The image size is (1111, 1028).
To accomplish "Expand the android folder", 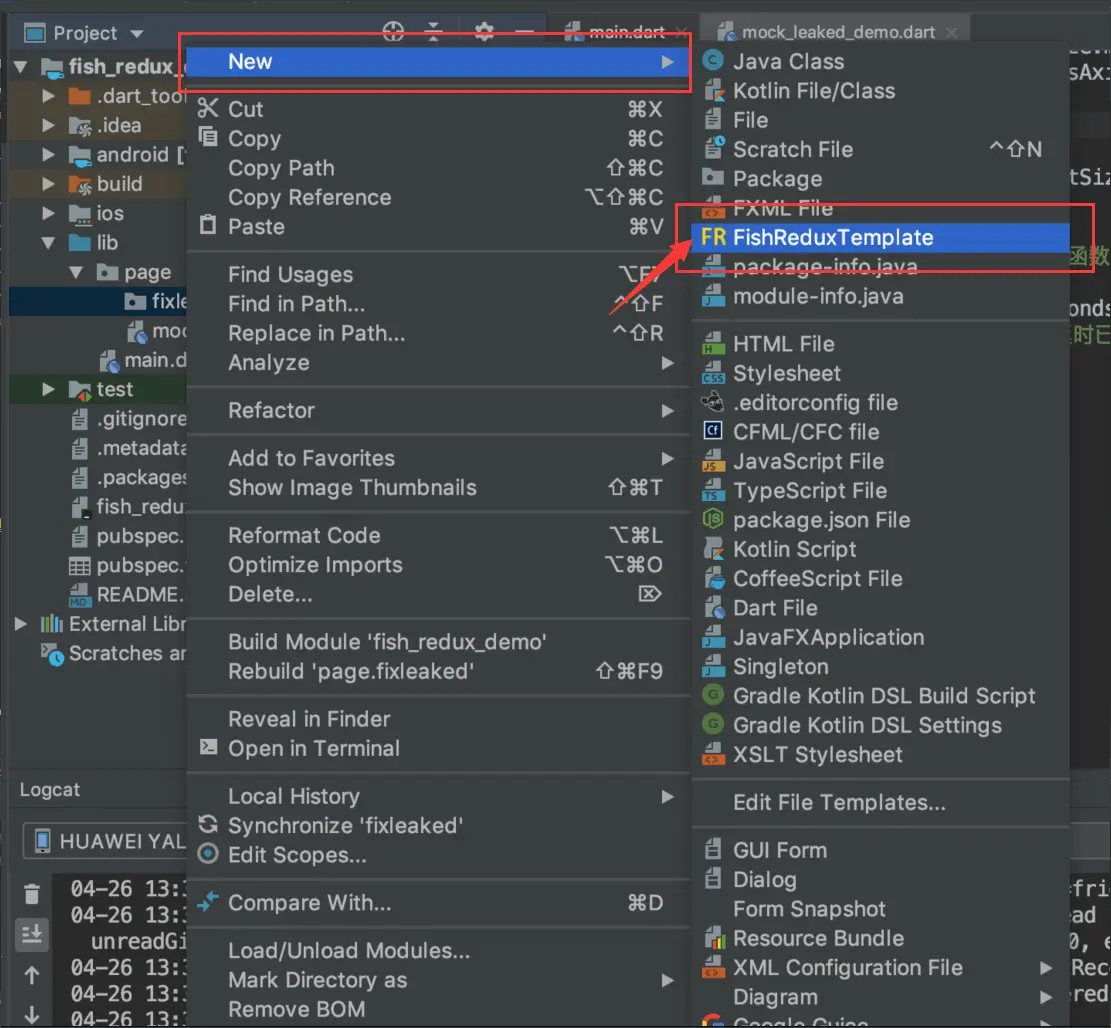I will point(48,154).
